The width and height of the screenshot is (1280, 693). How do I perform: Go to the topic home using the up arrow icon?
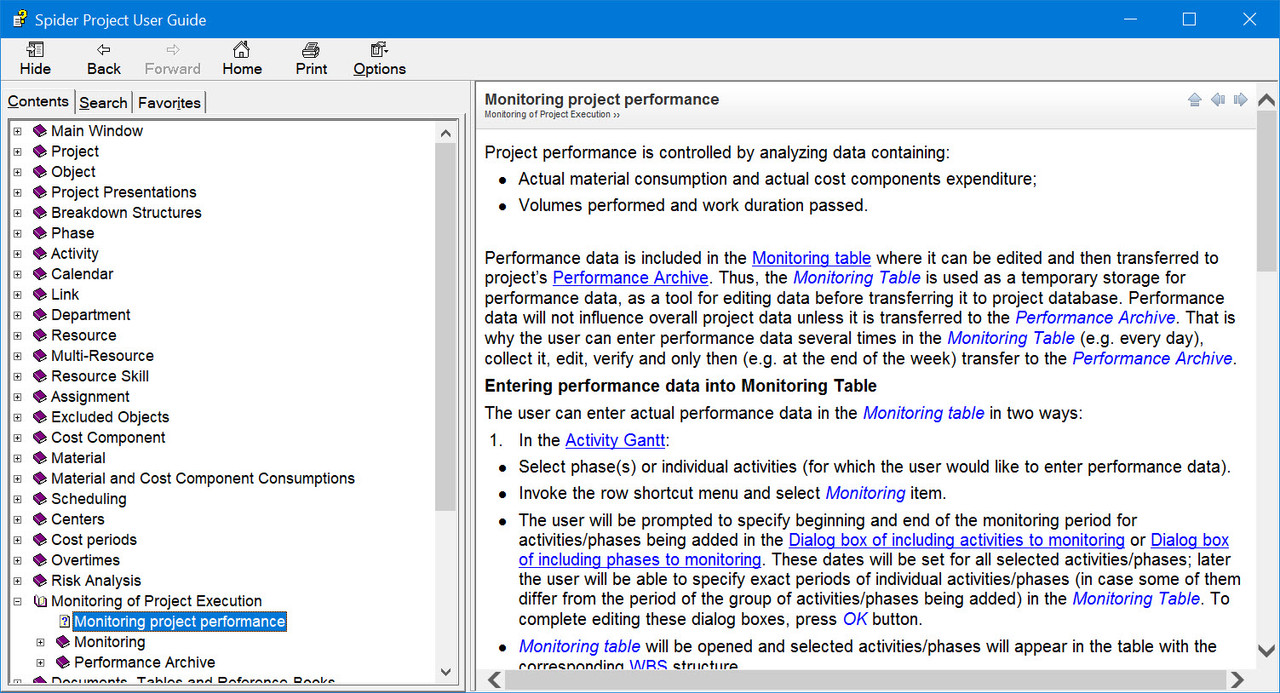pyautogui.click(x=1194, y=100)
